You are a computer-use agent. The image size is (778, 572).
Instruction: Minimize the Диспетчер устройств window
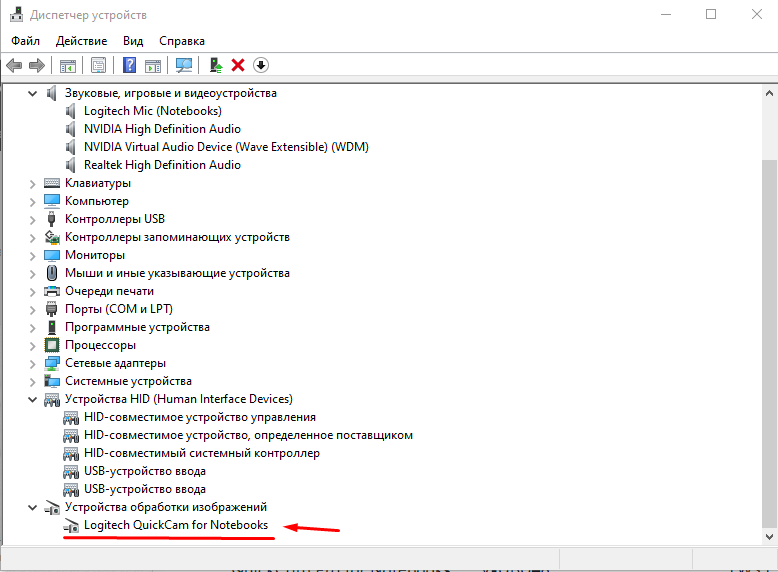pos(666,14)
